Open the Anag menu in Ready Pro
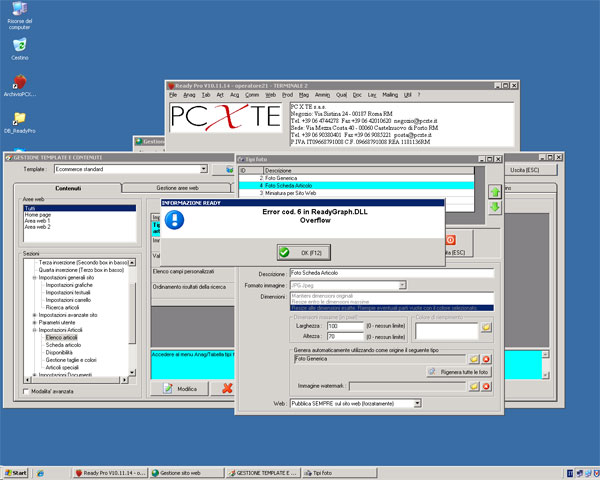600x480 pixels. (x=189, y=95)
